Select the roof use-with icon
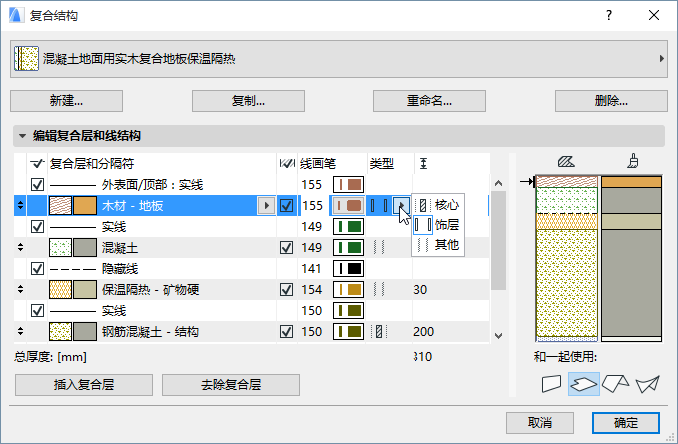 tap(615, 383)
